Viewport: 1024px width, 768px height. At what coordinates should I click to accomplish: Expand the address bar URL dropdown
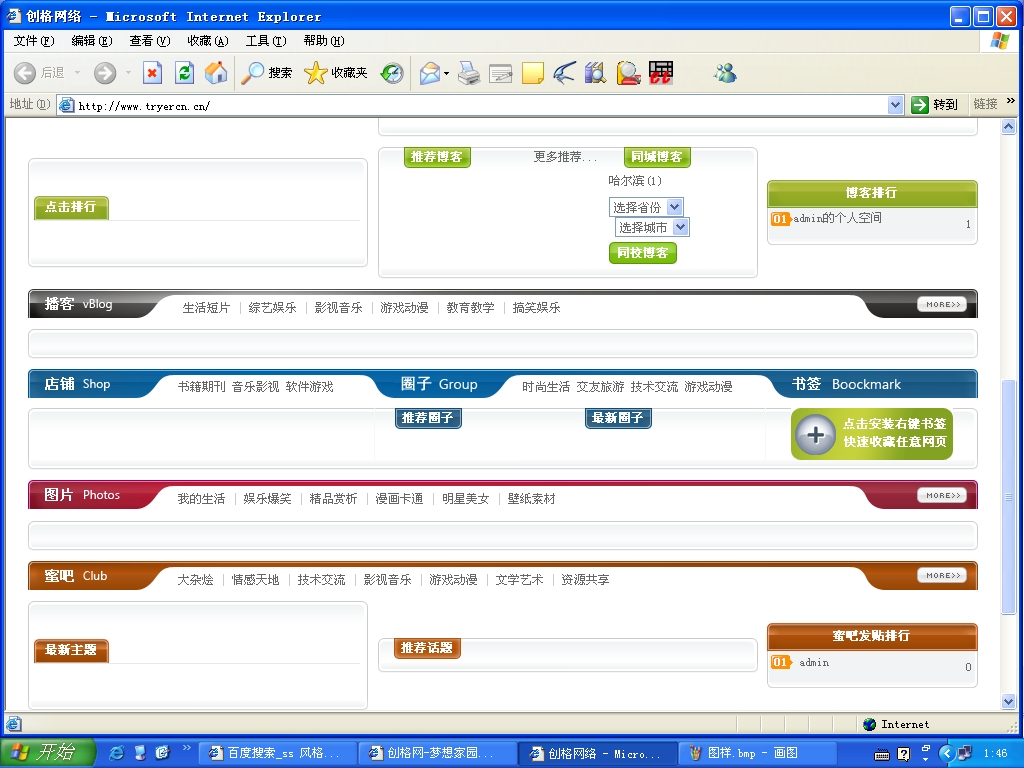(895, 104)
